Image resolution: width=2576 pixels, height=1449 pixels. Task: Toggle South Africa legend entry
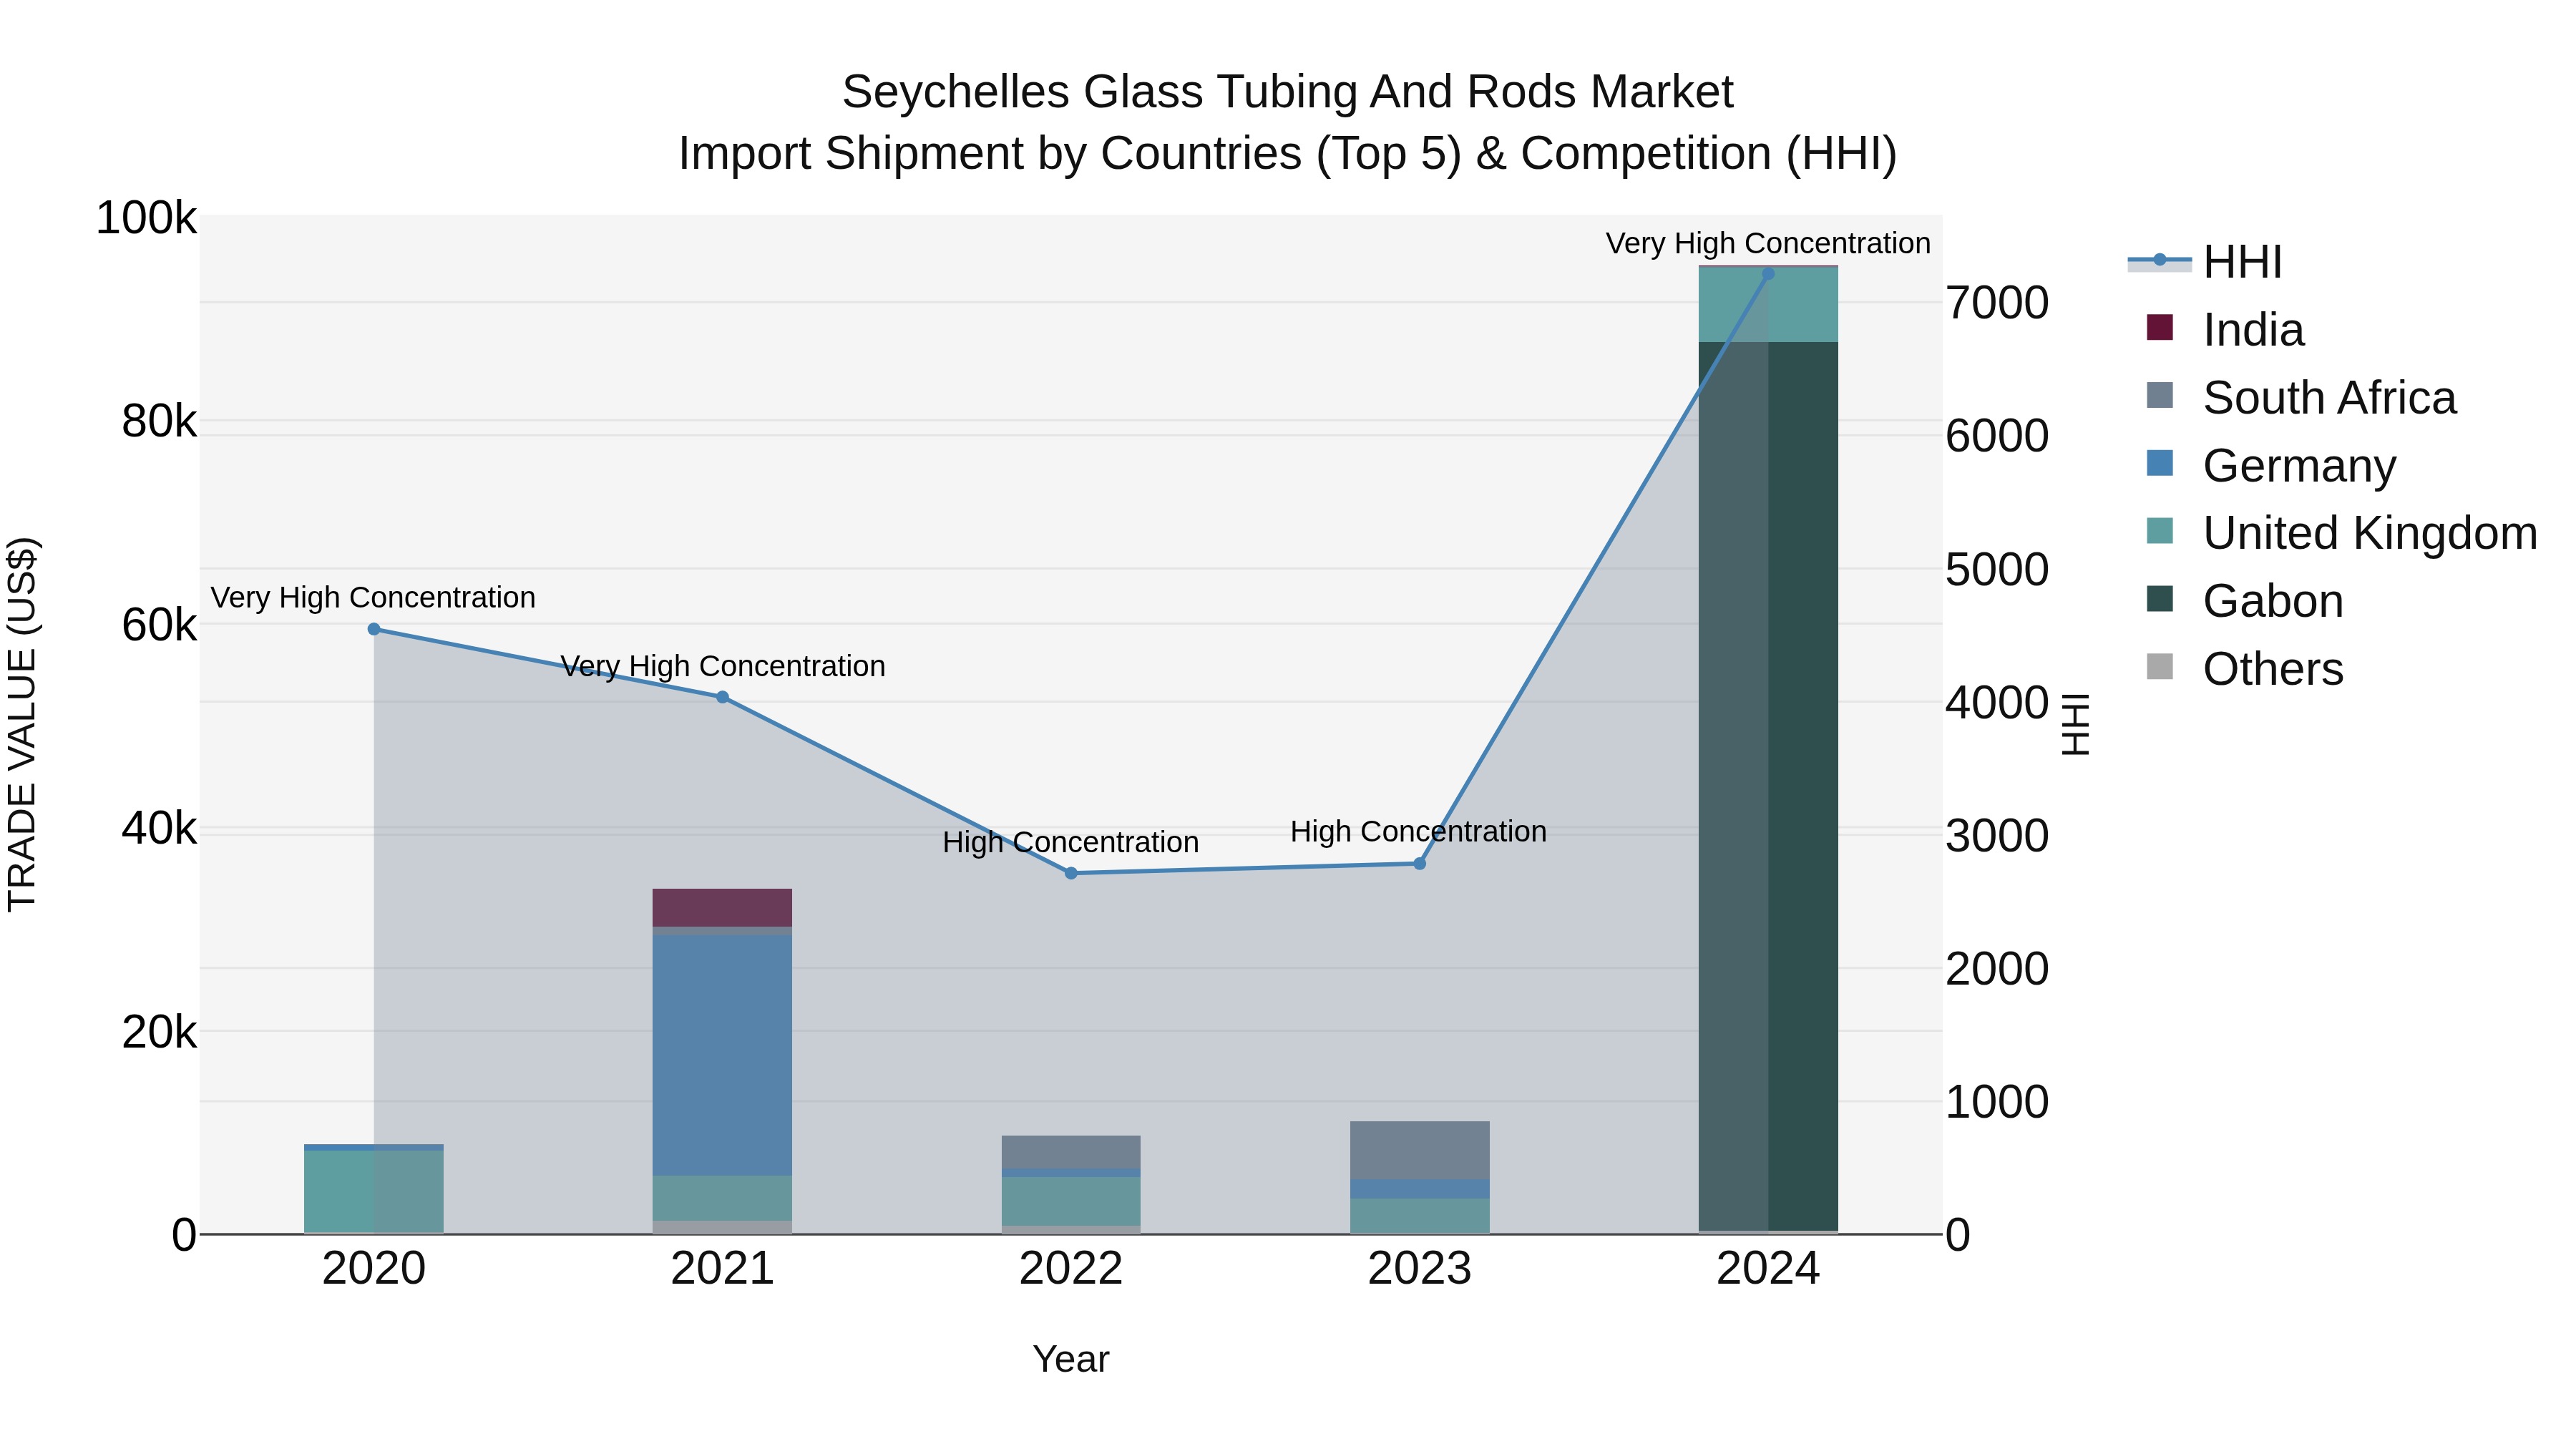pos(2301,398)
